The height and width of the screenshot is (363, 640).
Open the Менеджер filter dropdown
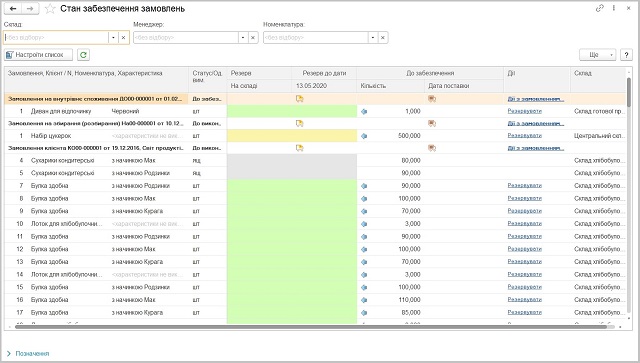243,38
